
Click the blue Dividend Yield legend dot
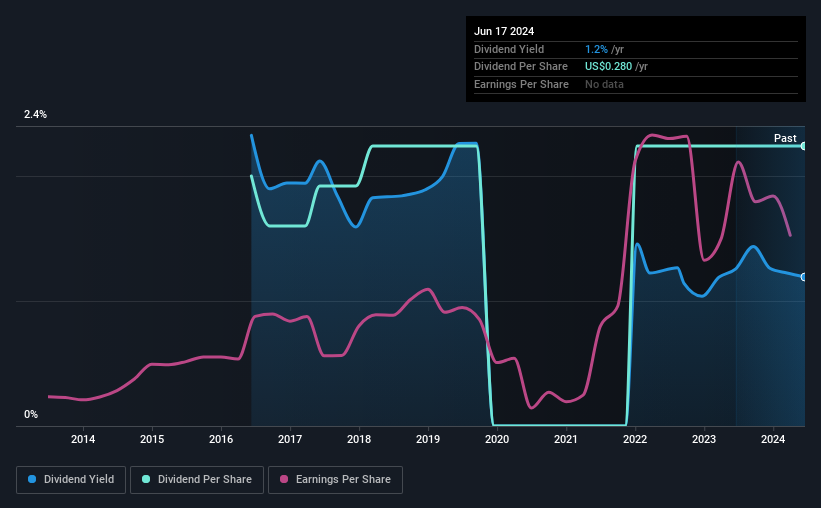[x=32, y=479]
